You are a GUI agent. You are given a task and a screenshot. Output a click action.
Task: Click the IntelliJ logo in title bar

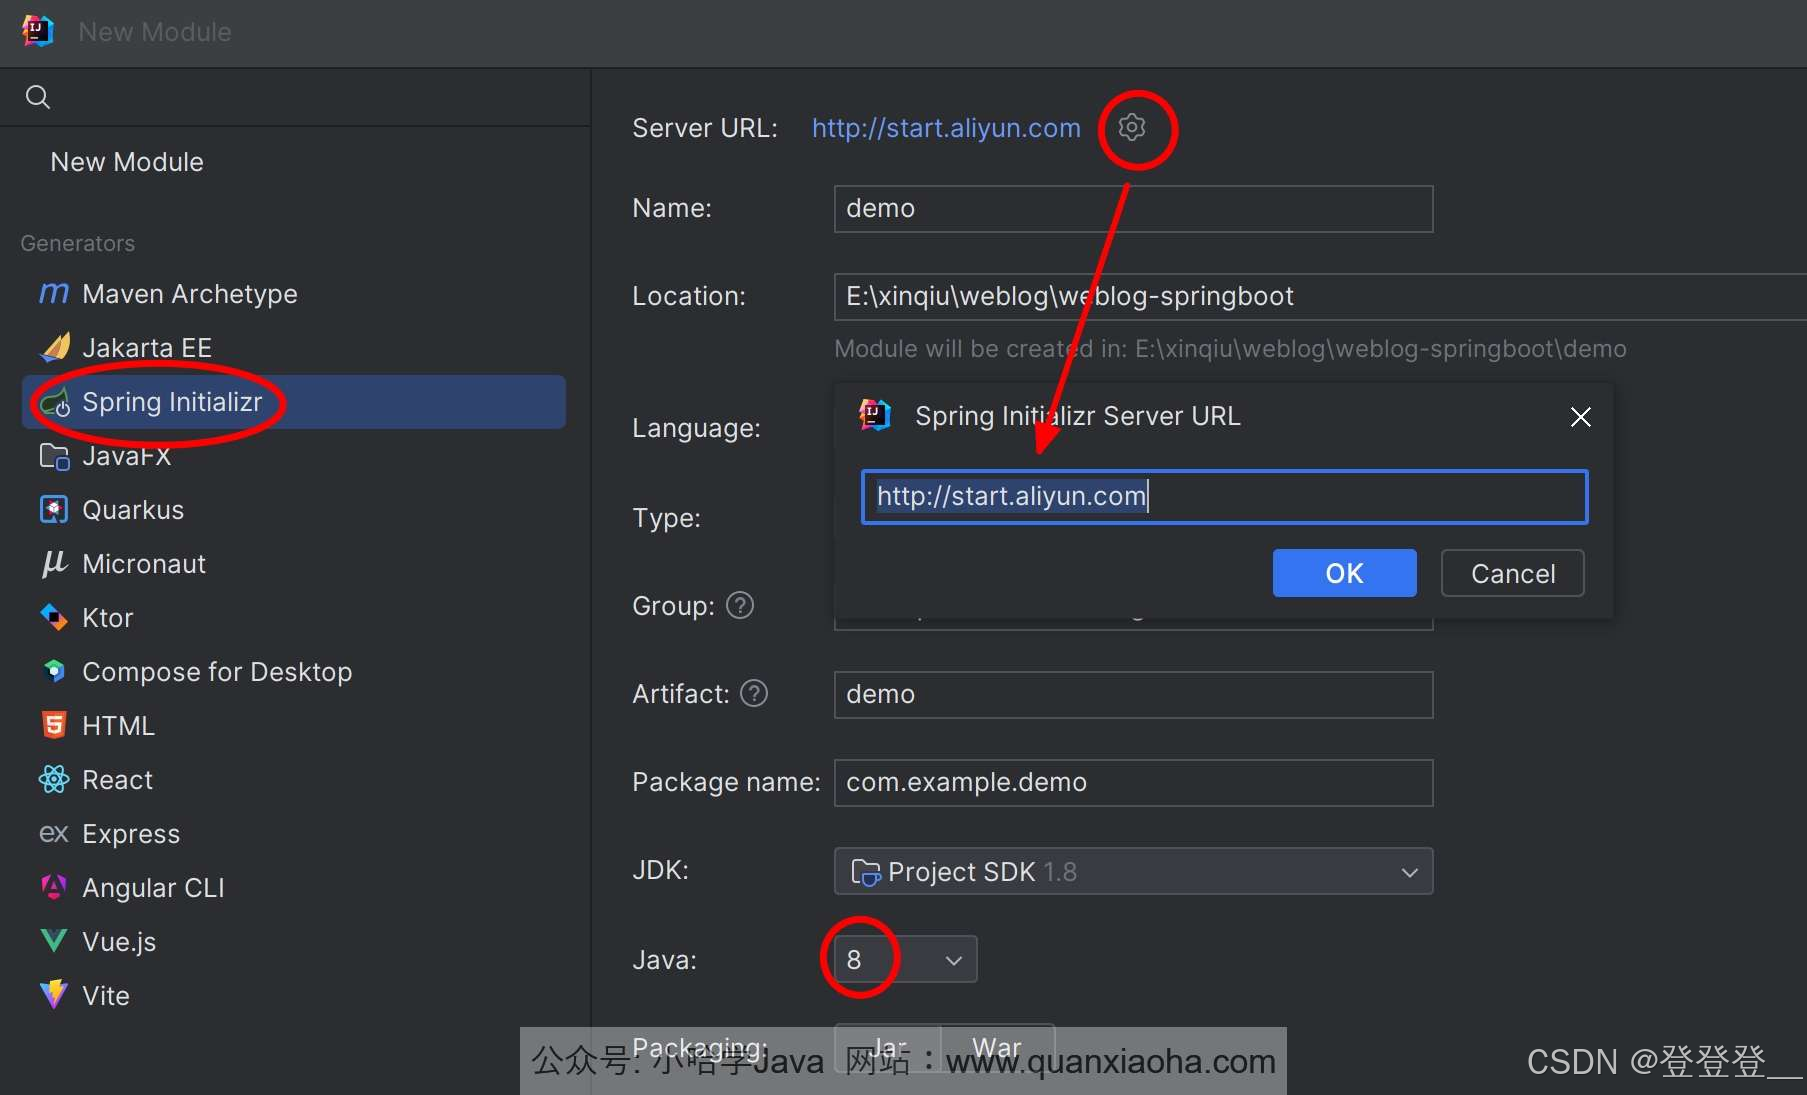pos(38,31)
